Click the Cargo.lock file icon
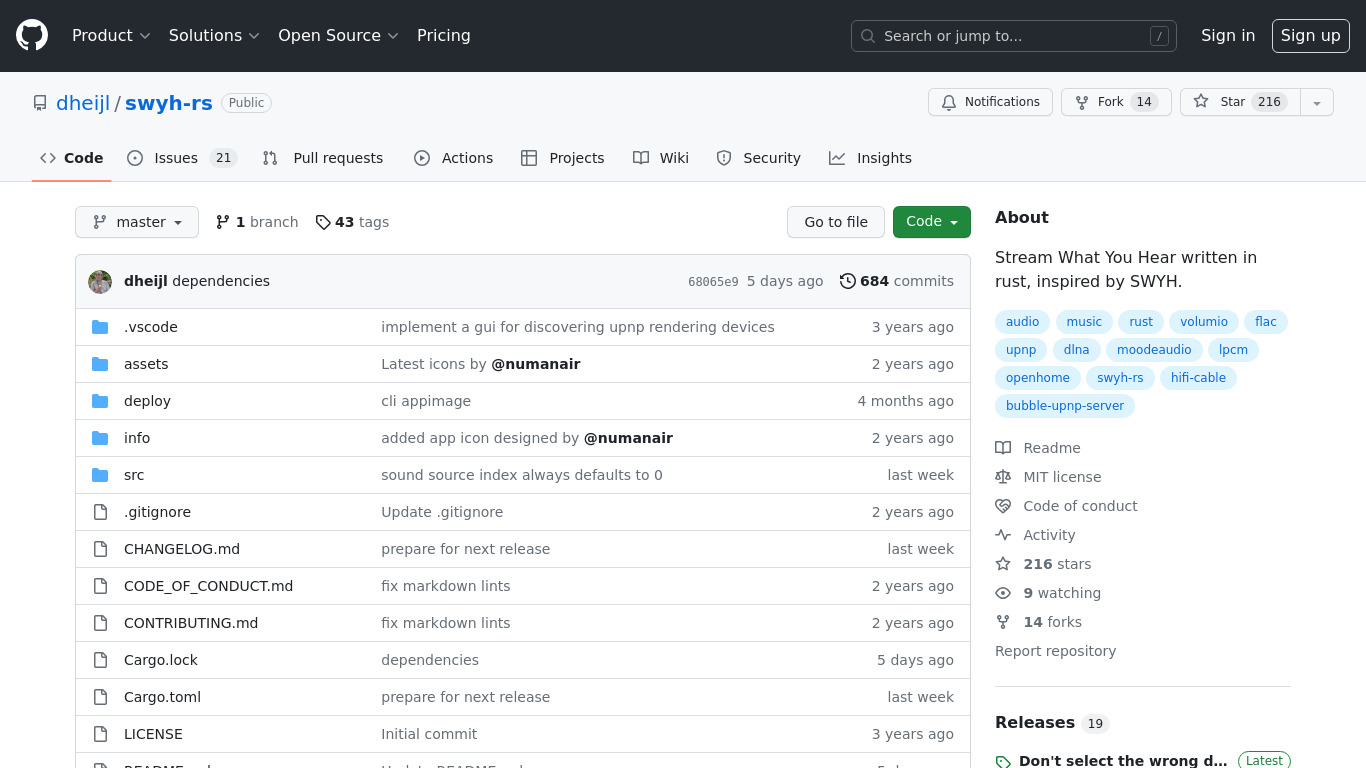The width and height of the screenshot is (1366, 768). [100, 660]
